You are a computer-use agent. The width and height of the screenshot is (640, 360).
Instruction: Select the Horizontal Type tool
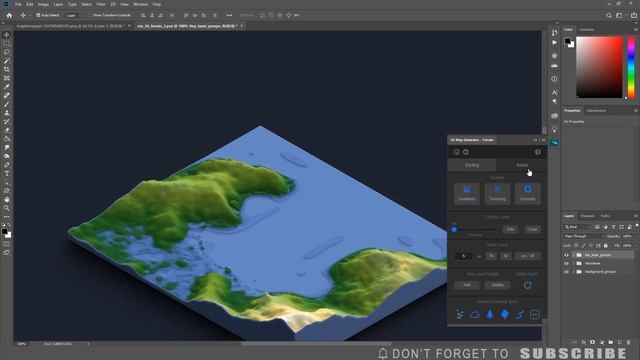tap(7, 174)
